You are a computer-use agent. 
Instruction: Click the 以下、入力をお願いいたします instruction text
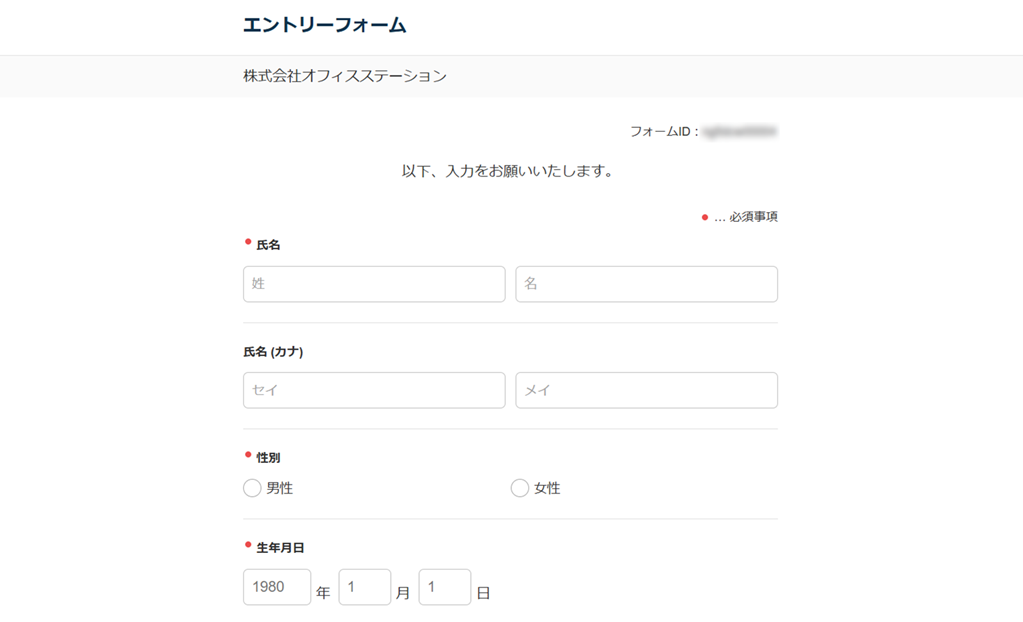point(507,172)
